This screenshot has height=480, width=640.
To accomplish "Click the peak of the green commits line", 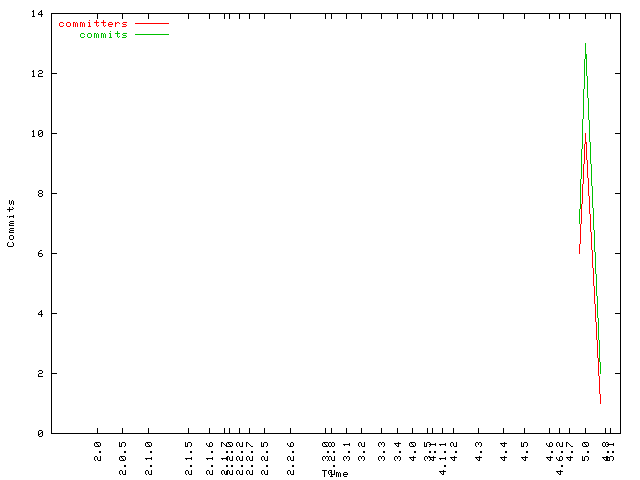I will point(585,44).
